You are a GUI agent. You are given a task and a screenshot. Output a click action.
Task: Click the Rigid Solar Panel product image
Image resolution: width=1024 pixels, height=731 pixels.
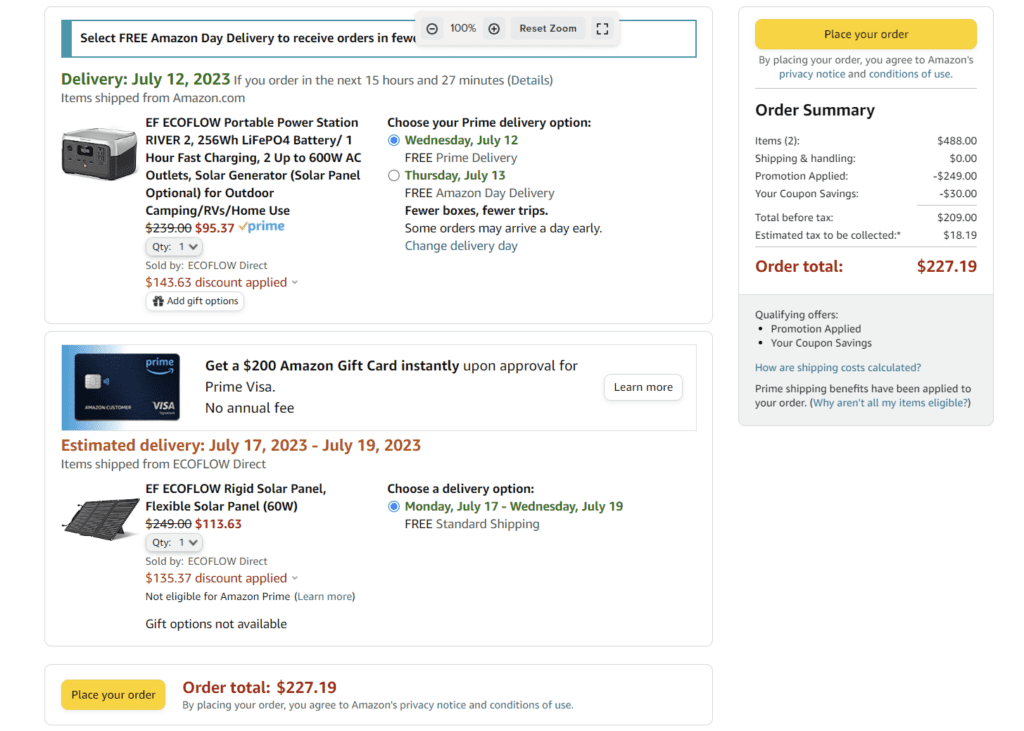click(101, 519)
